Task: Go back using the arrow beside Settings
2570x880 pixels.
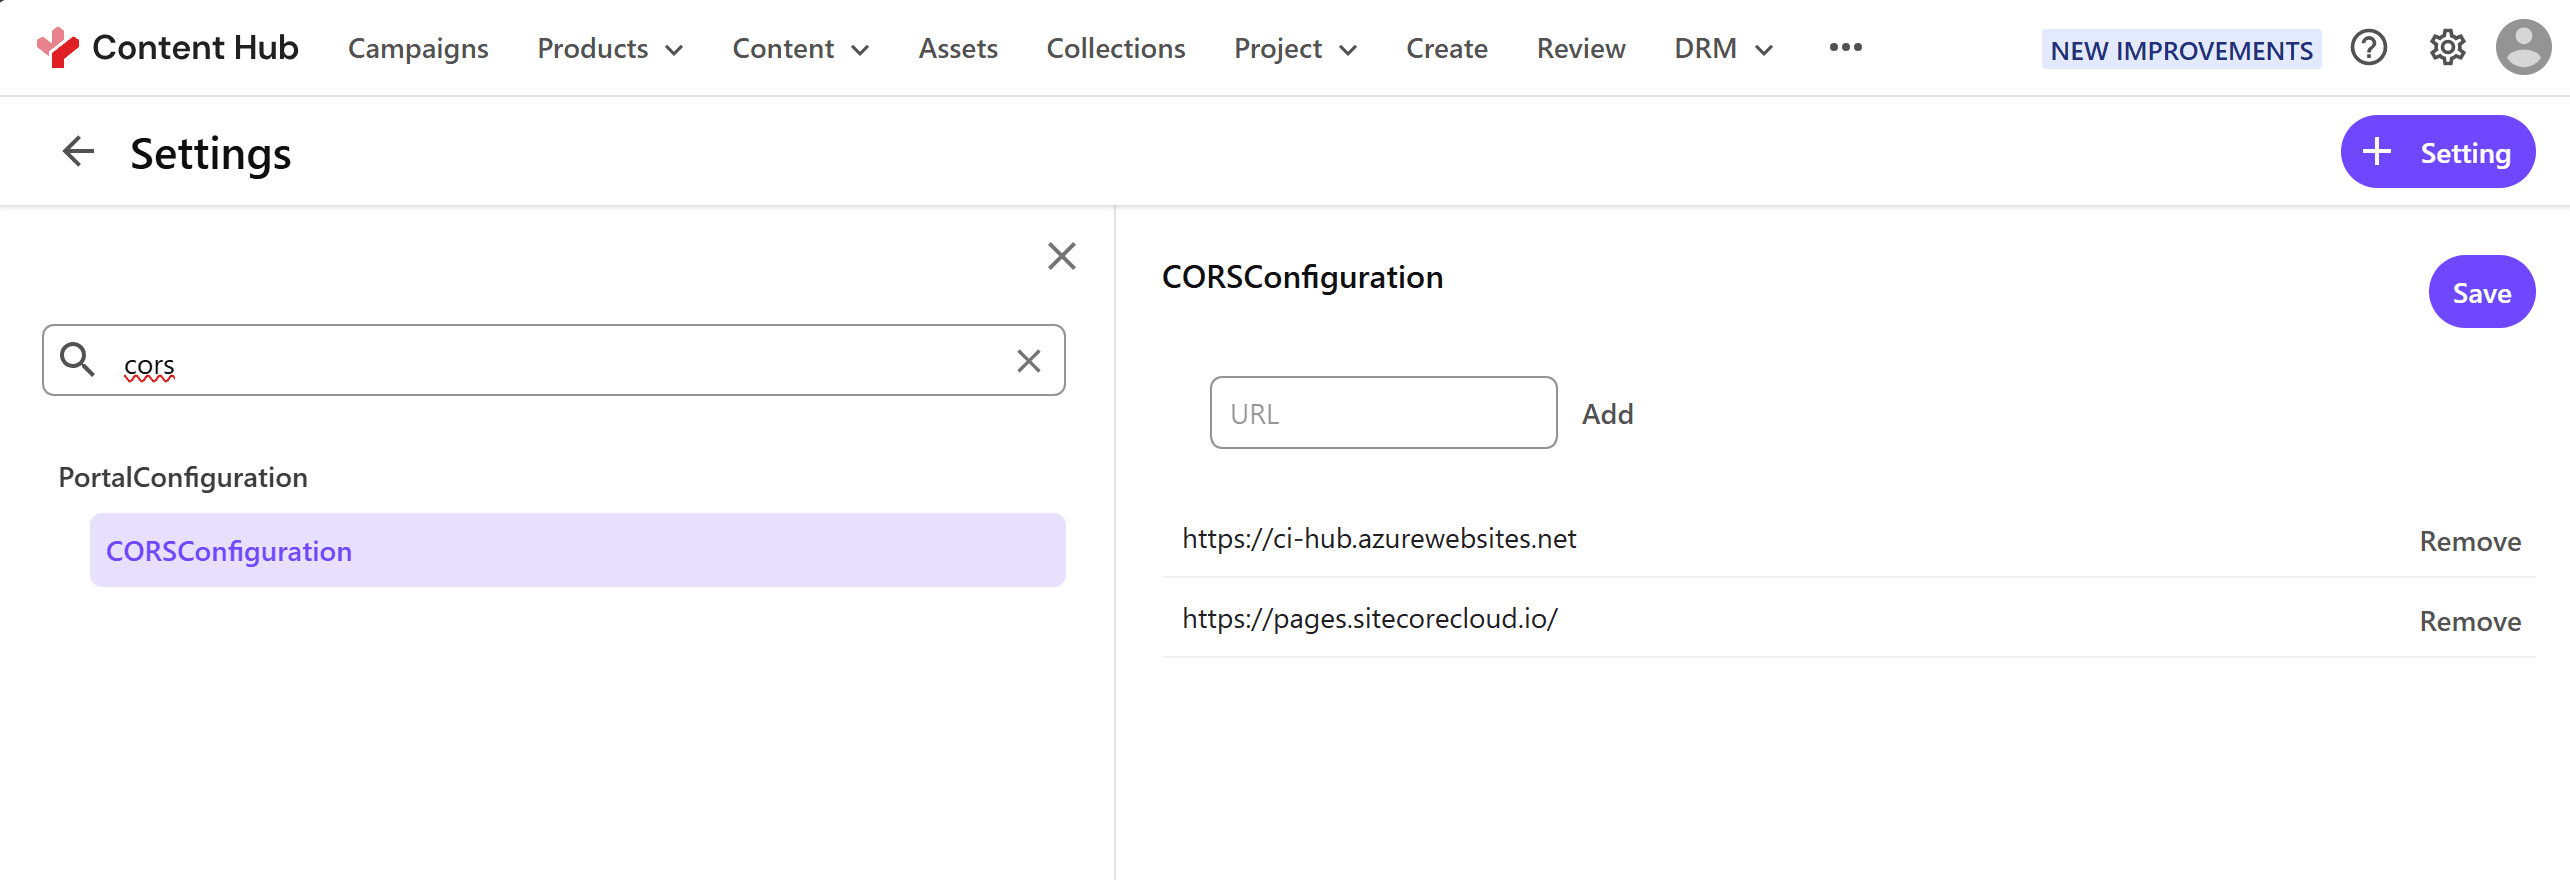Action: (78, 152)
